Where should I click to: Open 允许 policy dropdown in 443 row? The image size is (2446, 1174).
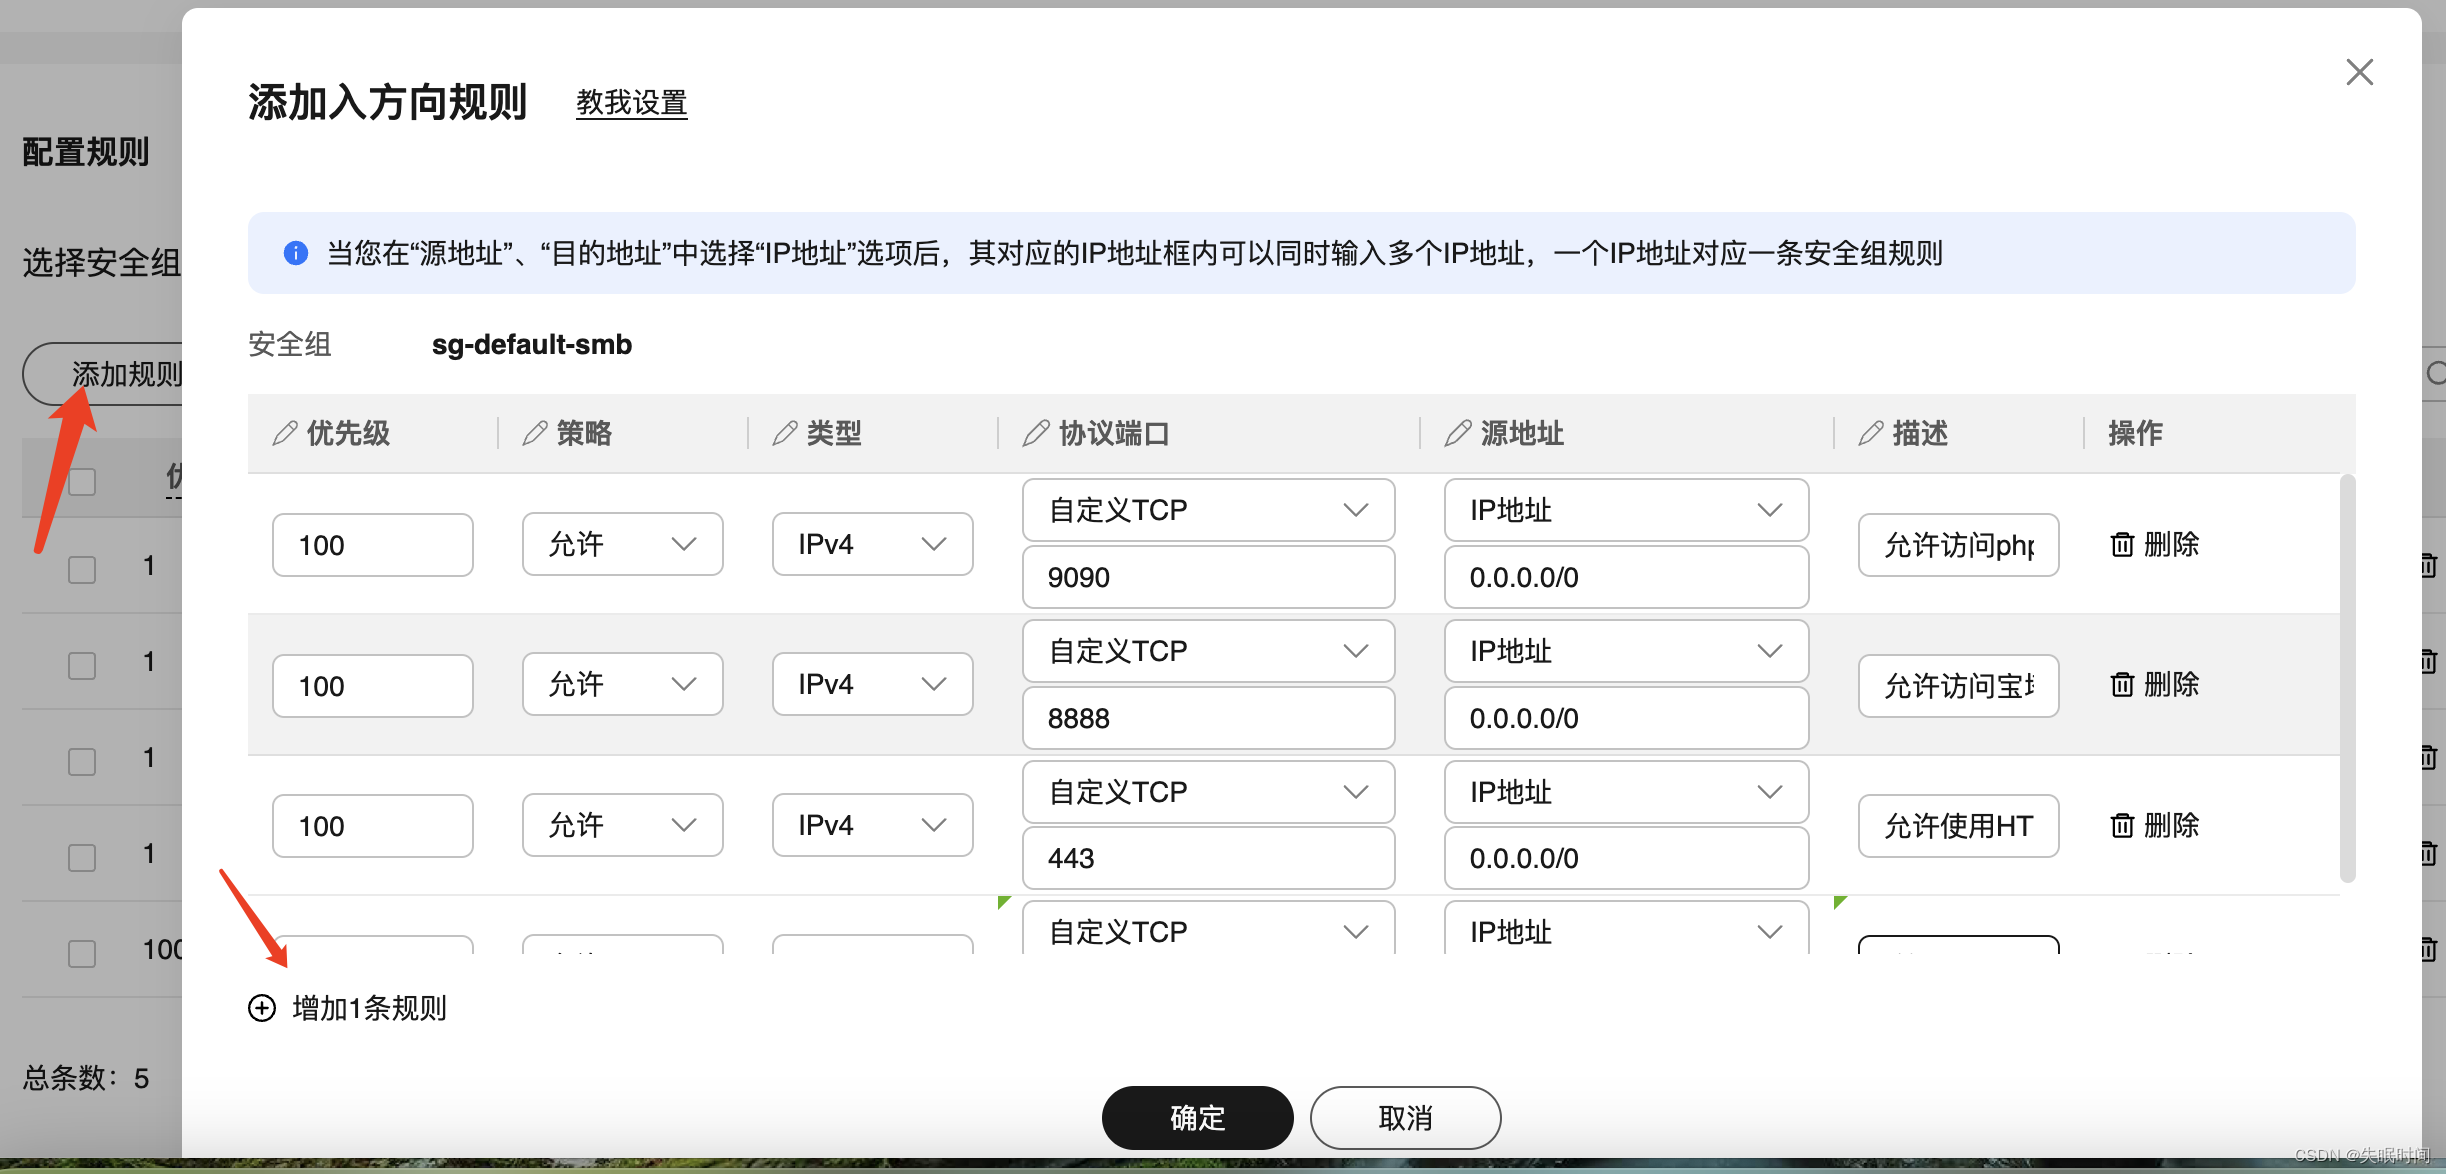pyautogui.click(x=623, y=825)
